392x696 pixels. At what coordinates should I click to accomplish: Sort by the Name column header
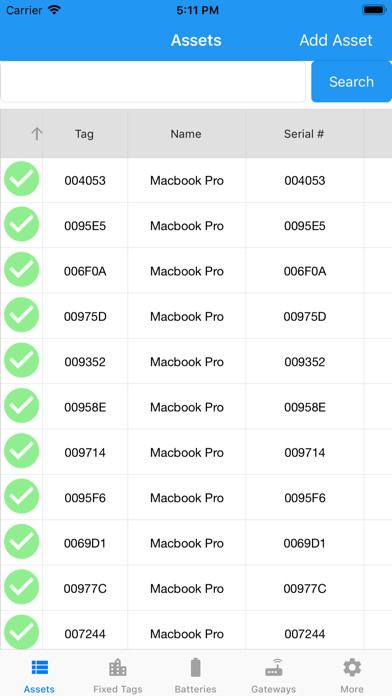[186, 134]
